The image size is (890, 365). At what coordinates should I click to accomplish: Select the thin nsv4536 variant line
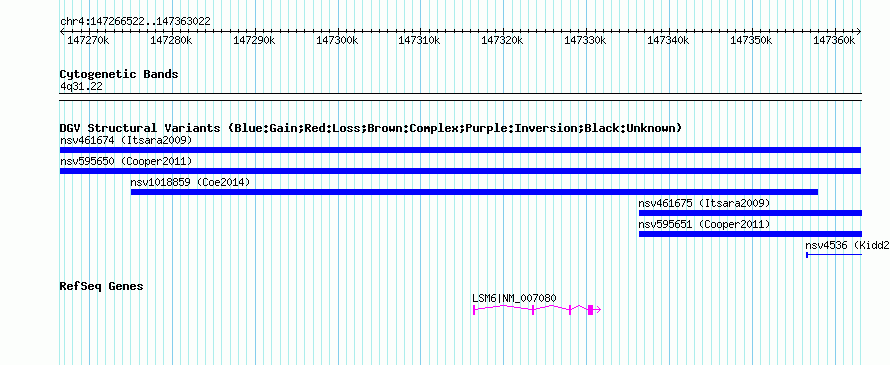(x=834, y=255)
